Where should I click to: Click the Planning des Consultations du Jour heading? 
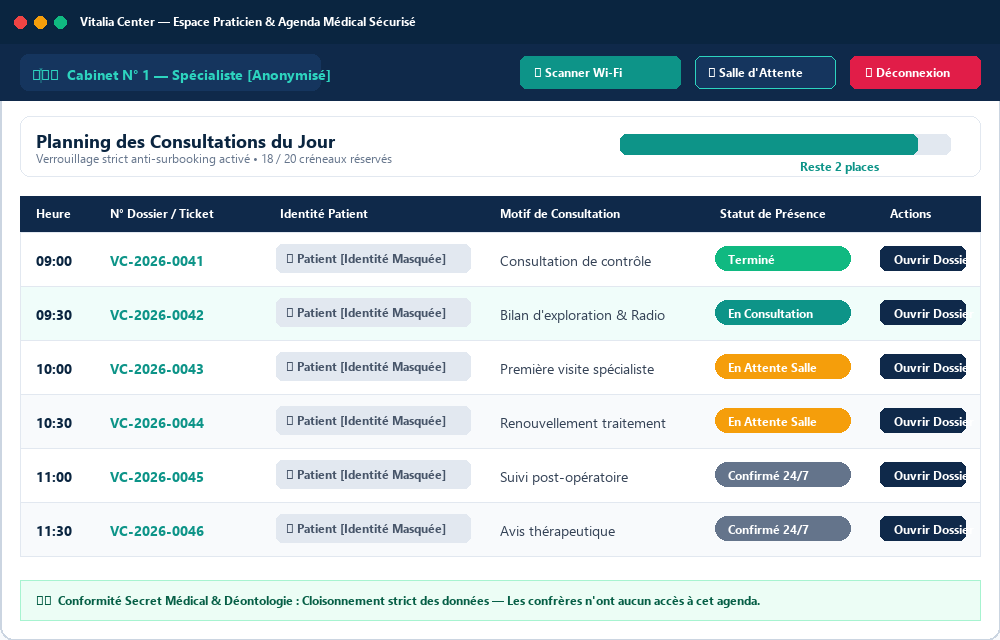185,142
